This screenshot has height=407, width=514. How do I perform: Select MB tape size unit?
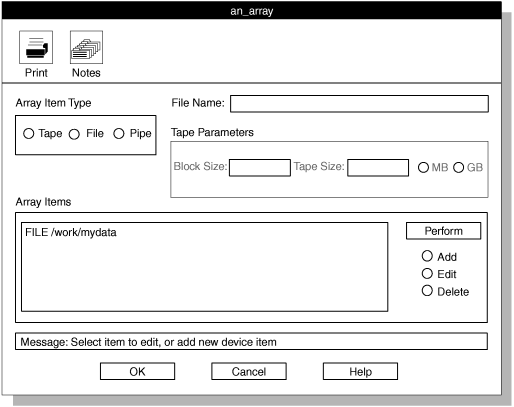click(423, 167)
